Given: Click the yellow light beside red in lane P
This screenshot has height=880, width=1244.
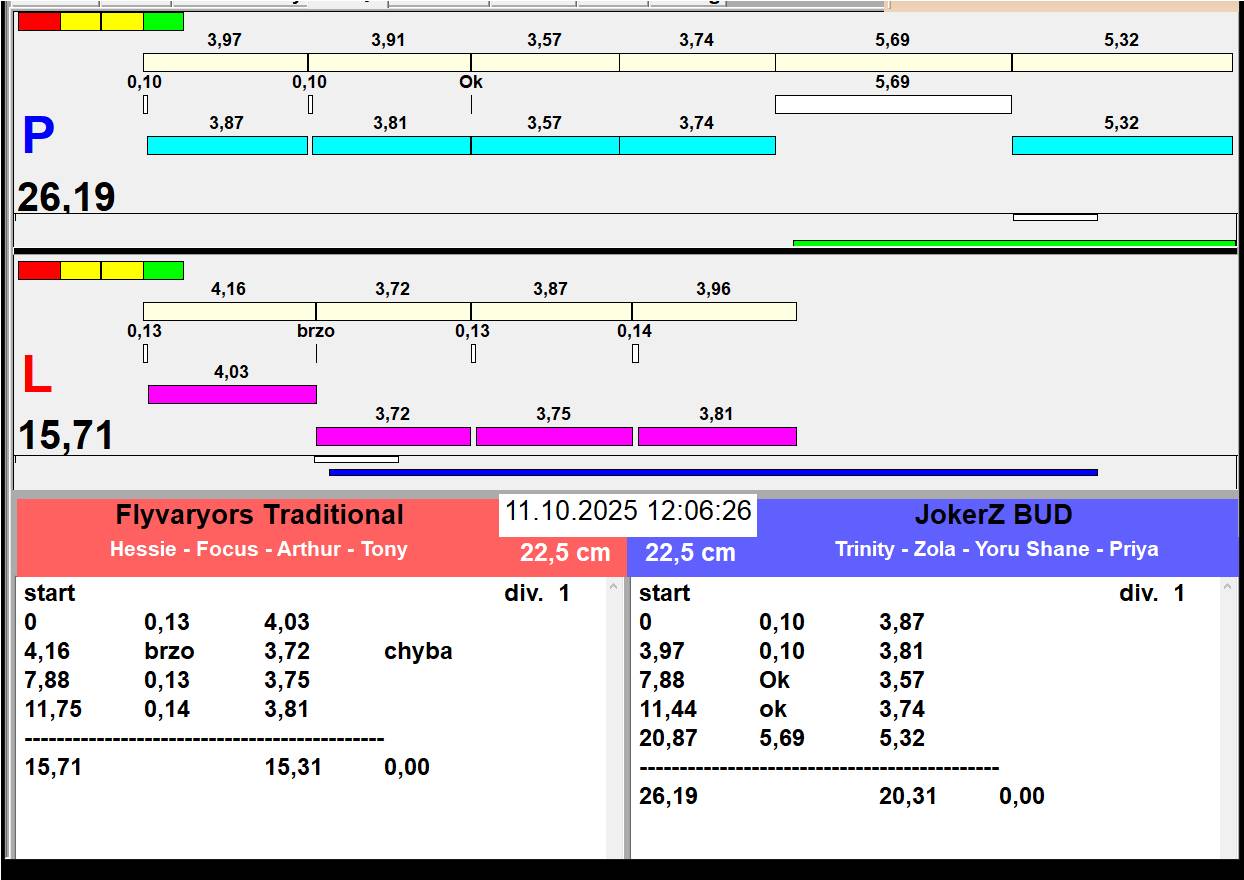Looking at the screenshot, I should point(81,21).
